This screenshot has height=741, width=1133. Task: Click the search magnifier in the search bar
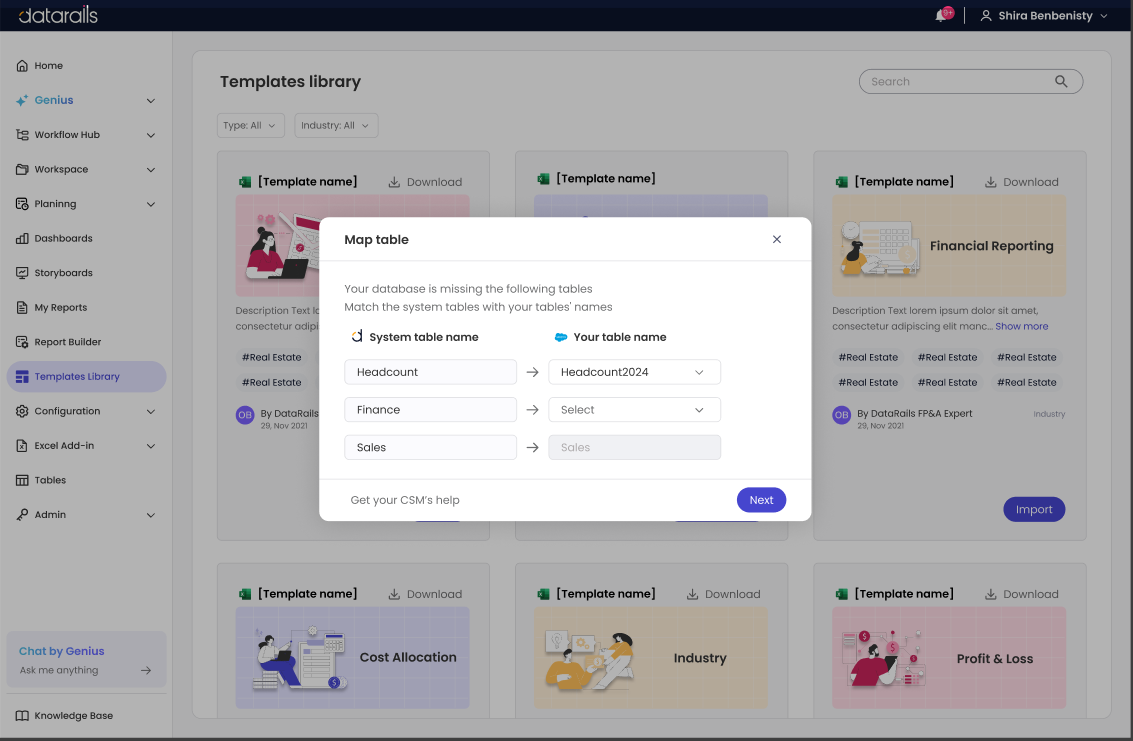click(x=1060, y=81)
